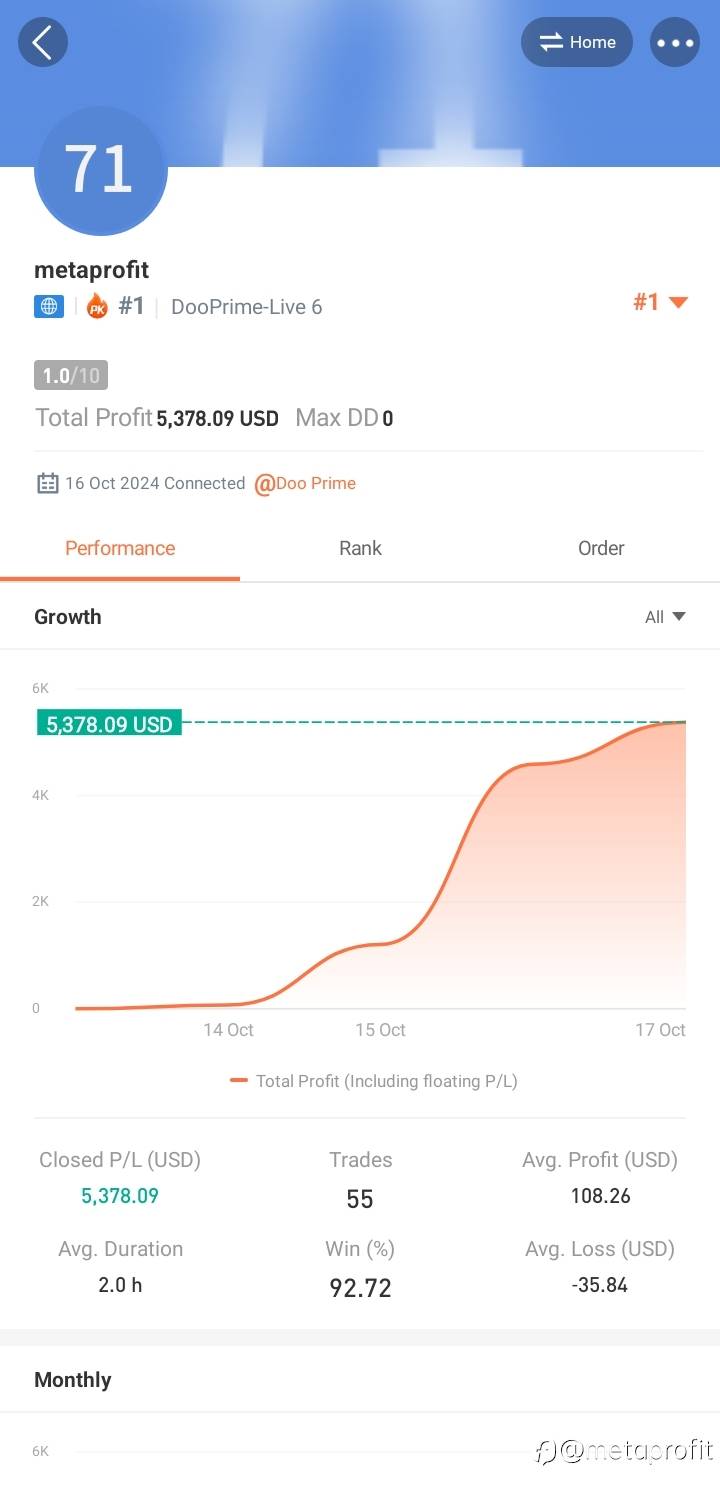Click the blue globe icon under username
Screen dimensions: 720x1494
pos(49,307)
